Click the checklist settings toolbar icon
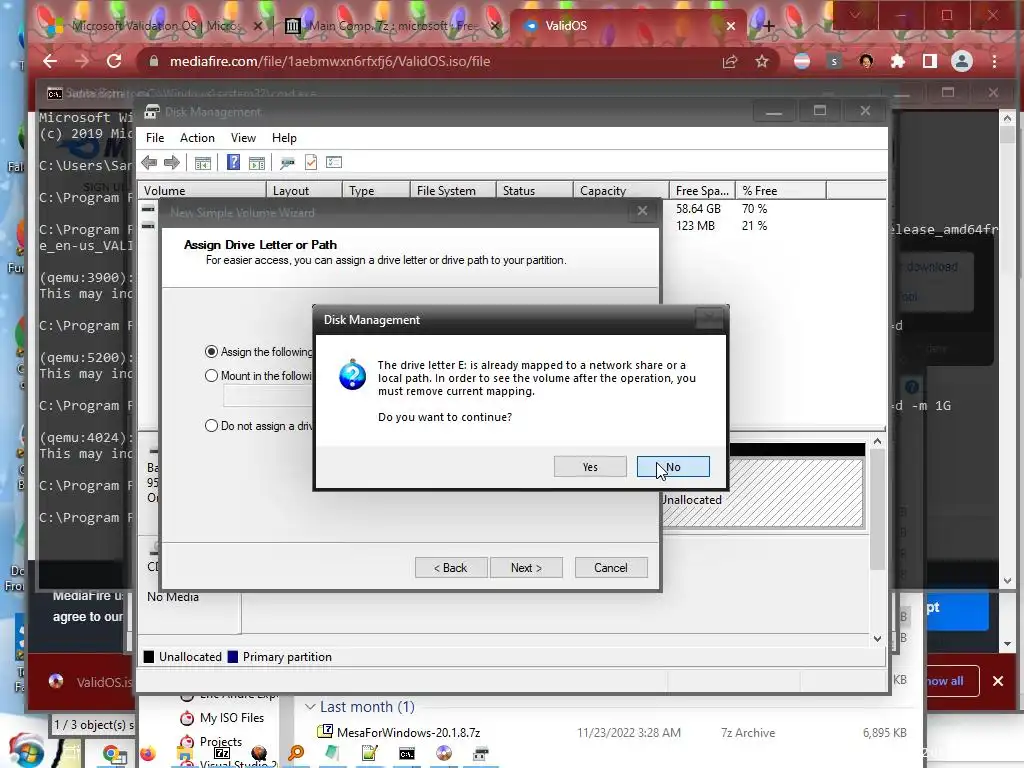1024x768 pixels. click(x=334, y=162)
